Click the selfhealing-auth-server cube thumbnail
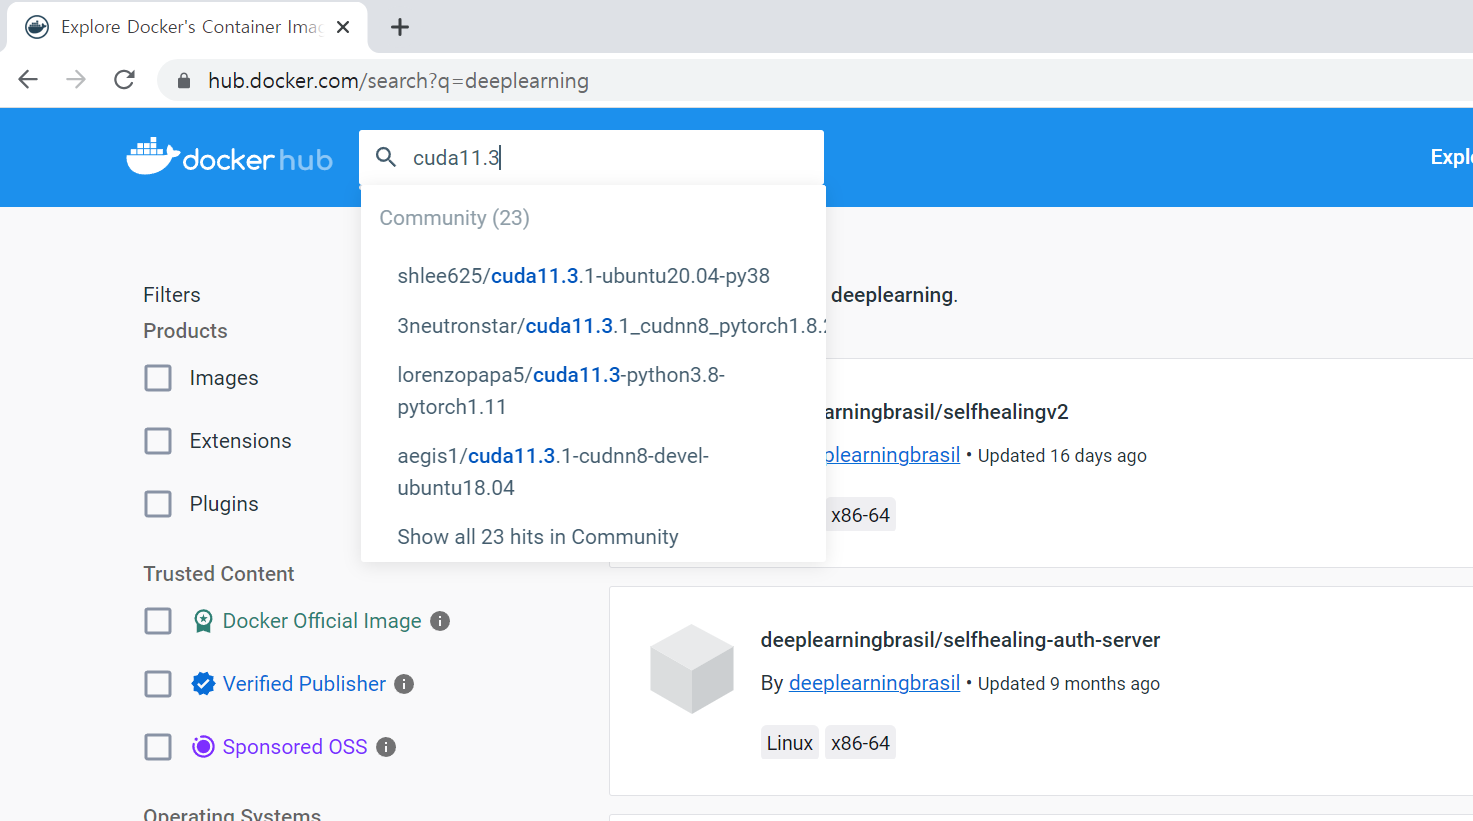The height and width of the screenshot is (821, 1473). tap(692, 669)
